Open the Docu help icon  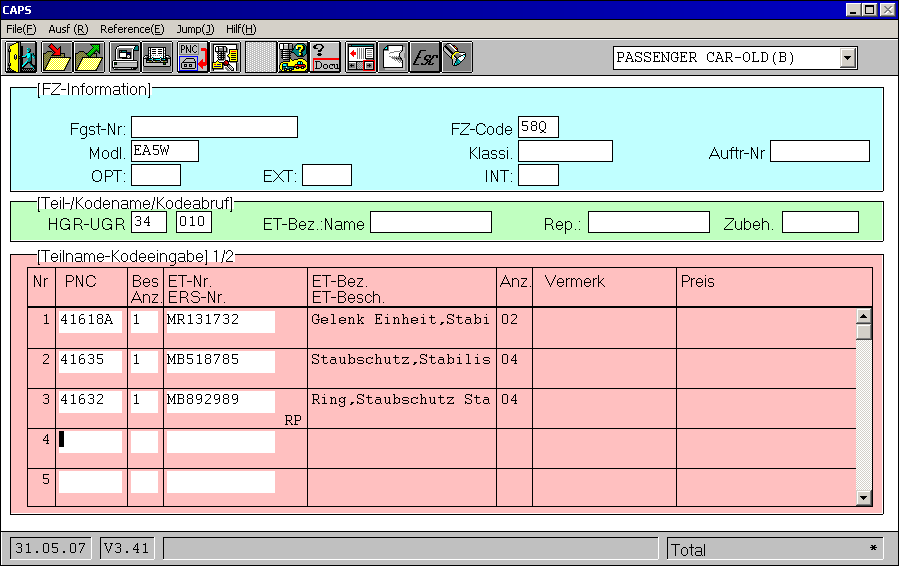click(x=326, y=57)
